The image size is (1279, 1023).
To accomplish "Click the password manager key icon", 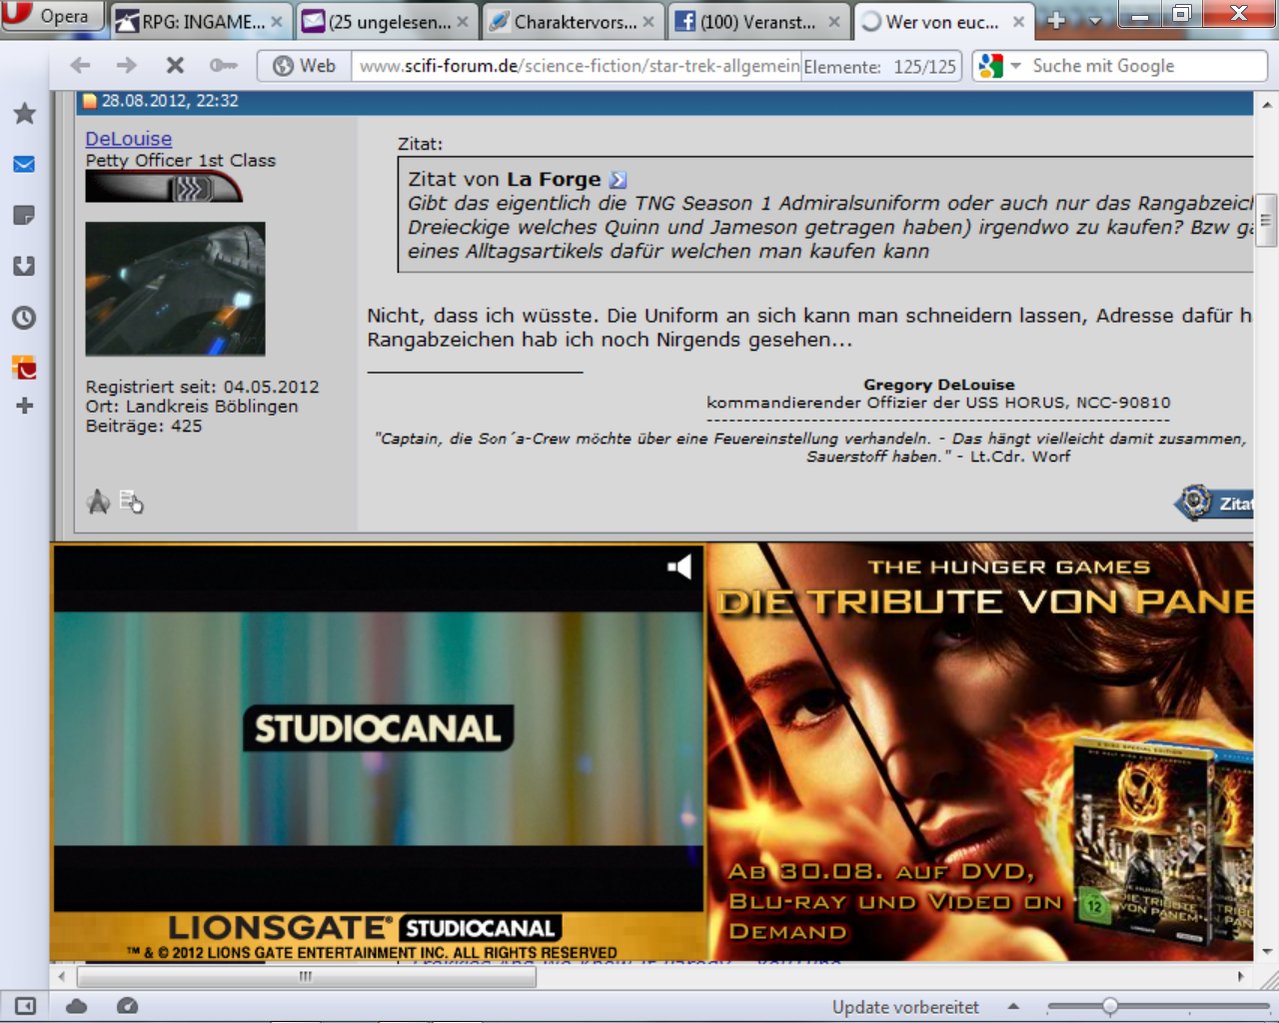I will click(222, 66).
